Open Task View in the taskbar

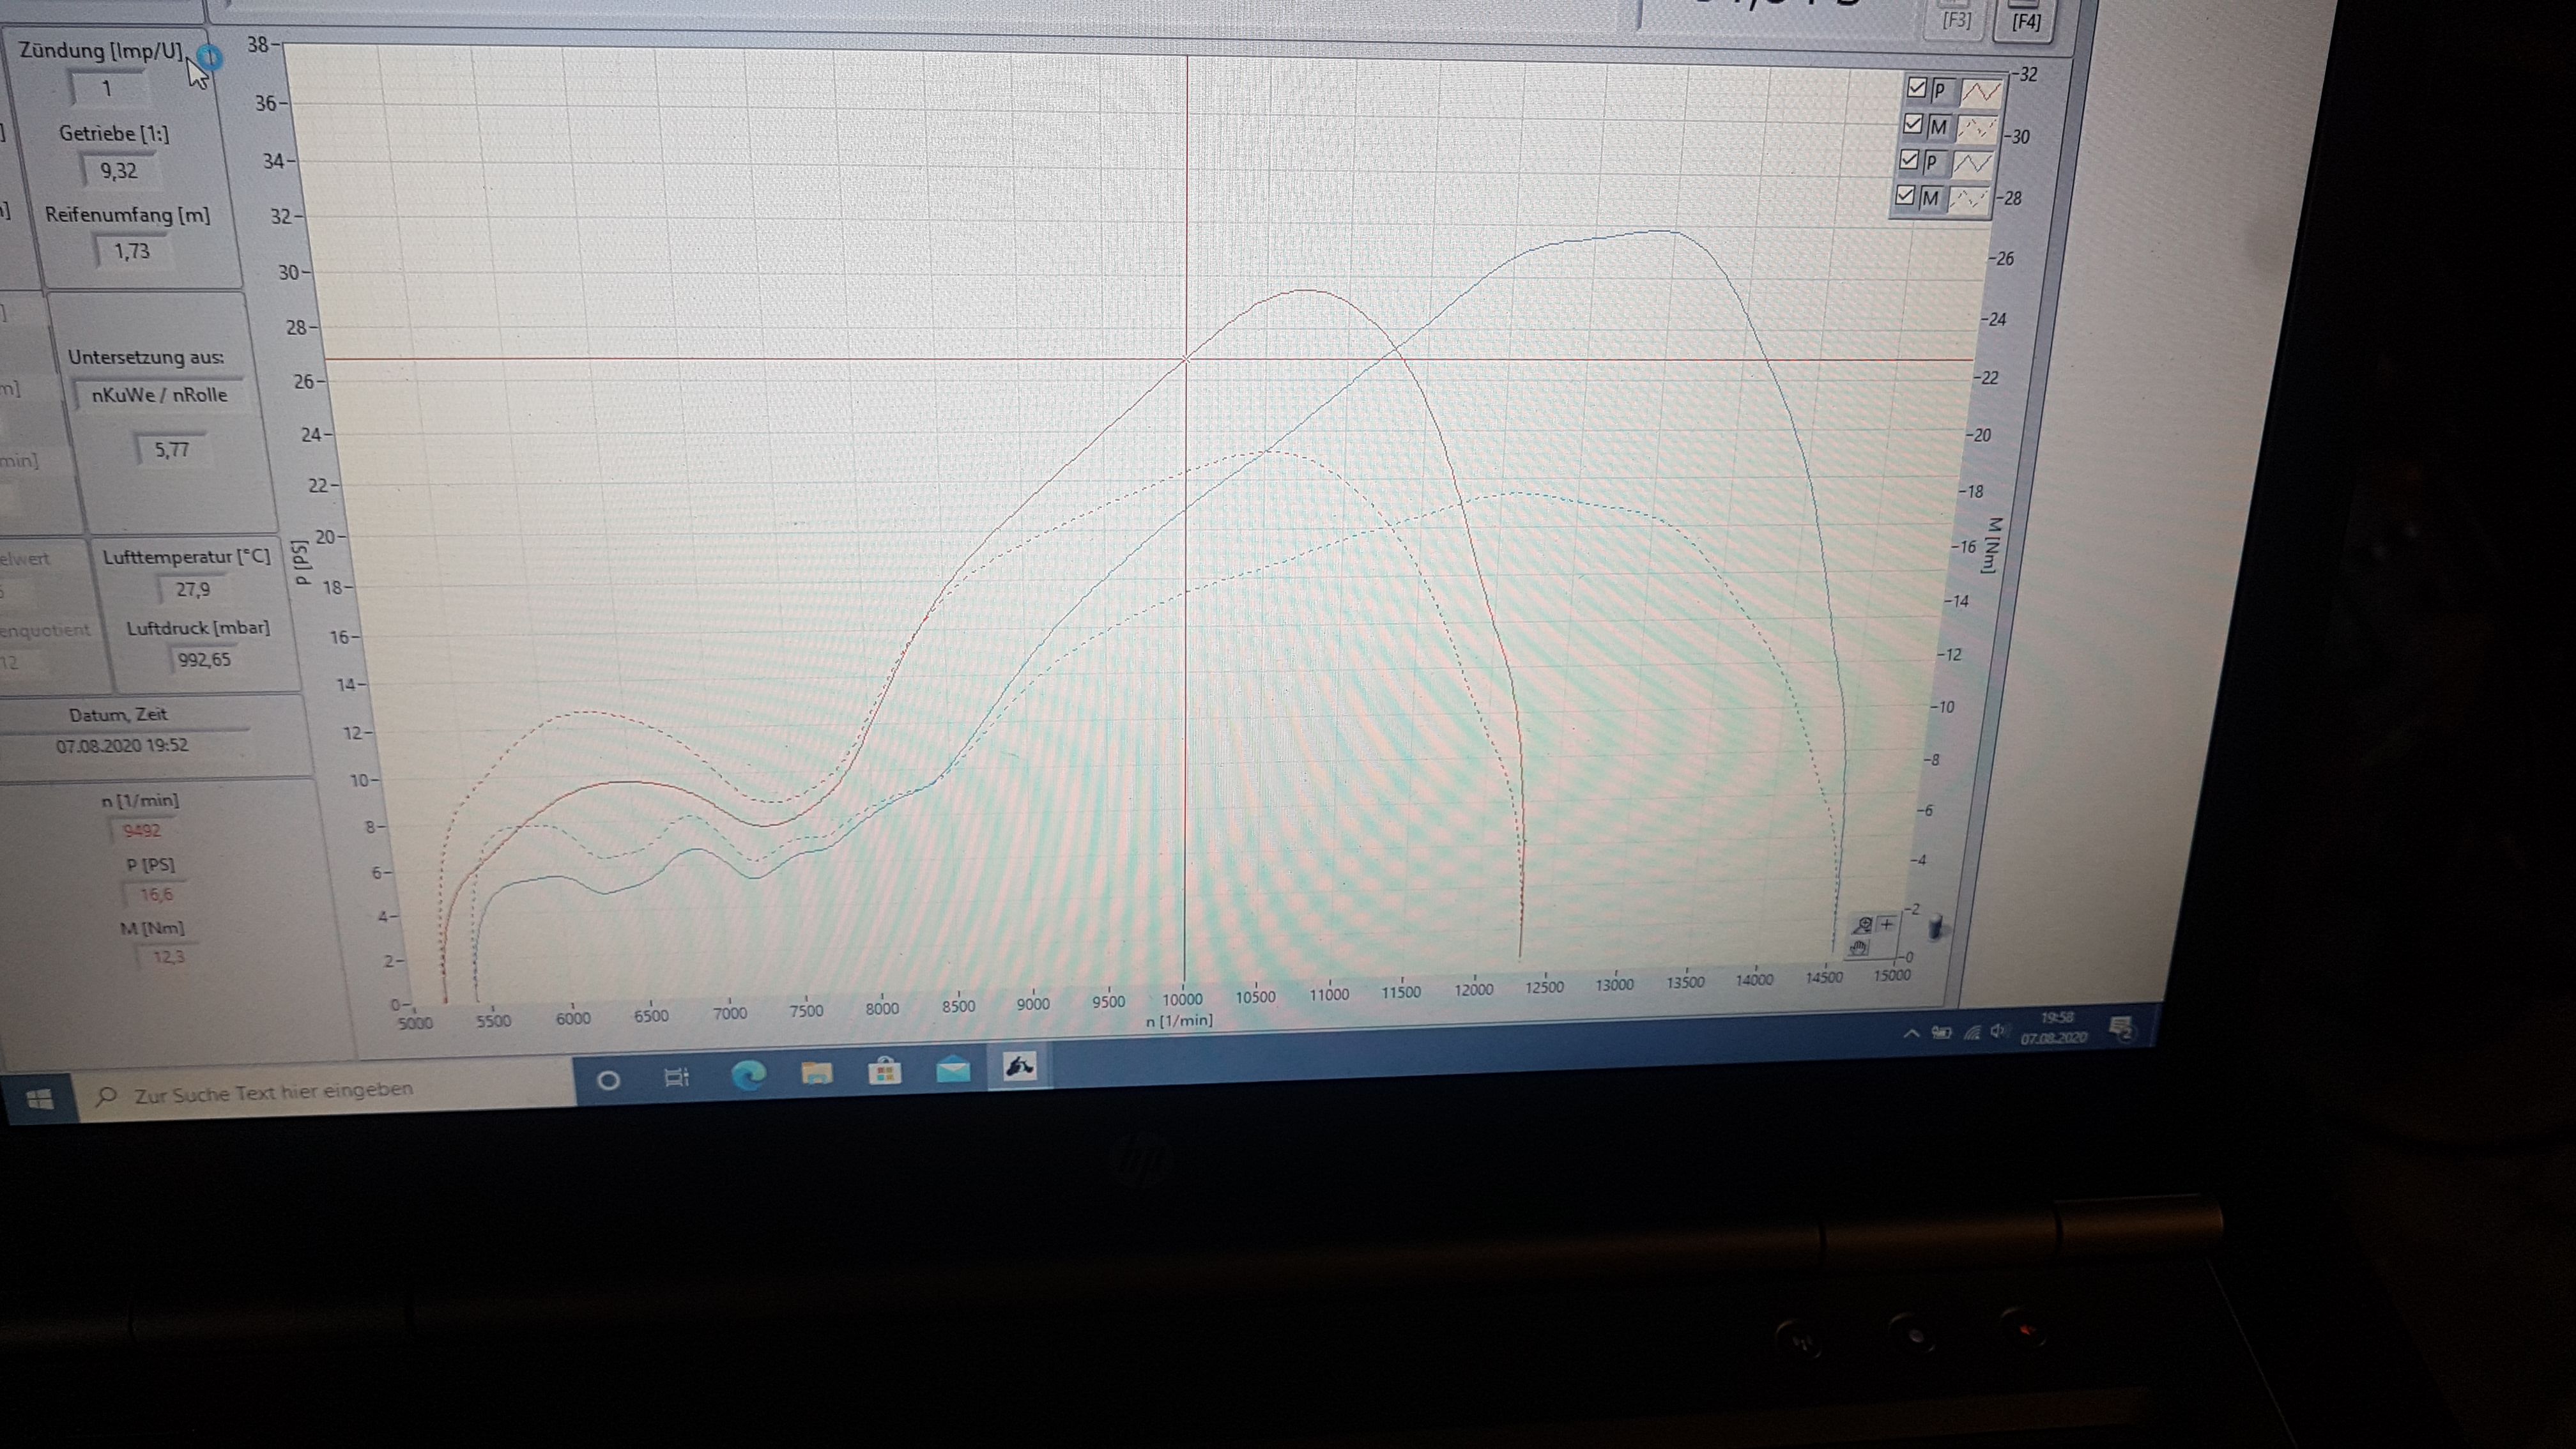tap(677, 1078)
